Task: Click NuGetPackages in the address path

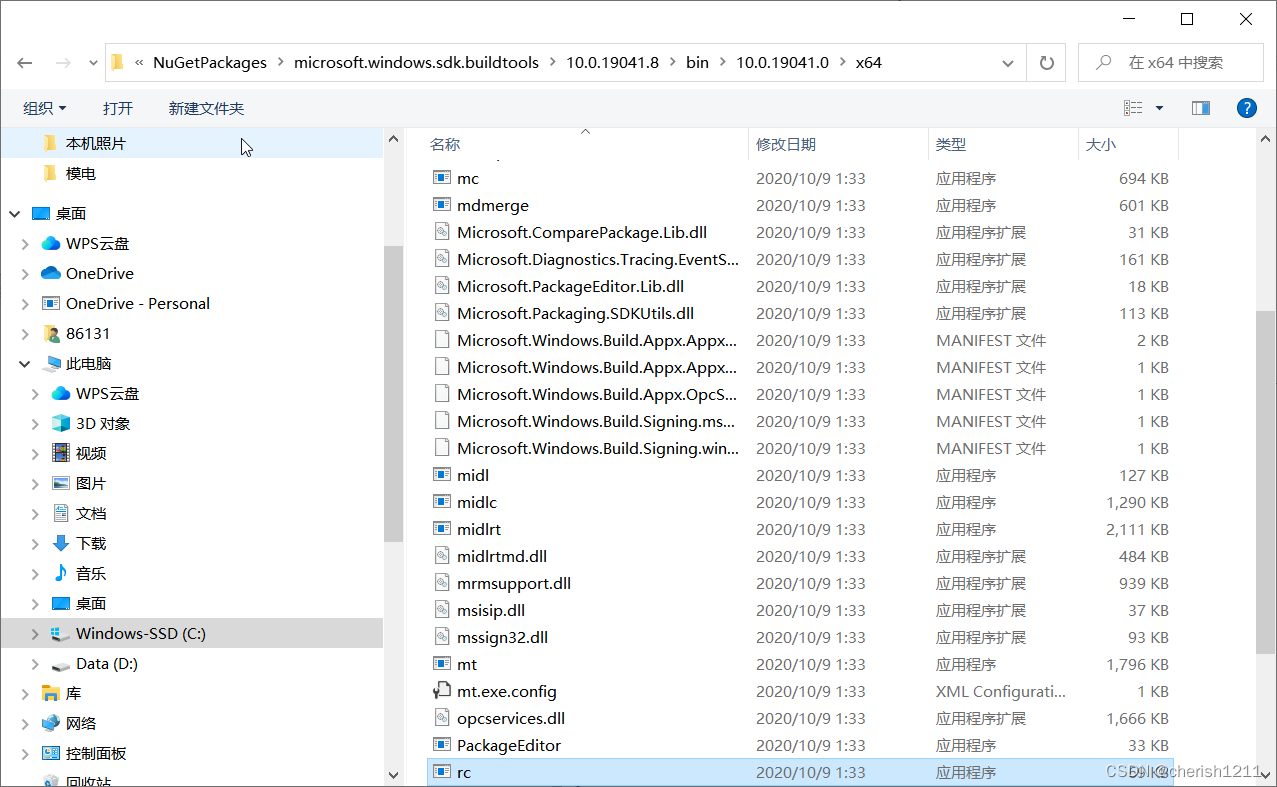Action: coord(210,62)
